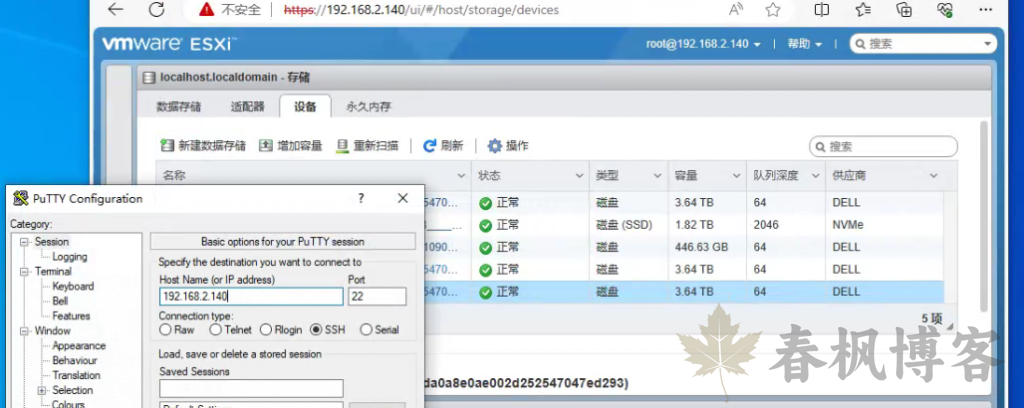
Task: Open browser split screen icon
Action: [x=822, y=10]
